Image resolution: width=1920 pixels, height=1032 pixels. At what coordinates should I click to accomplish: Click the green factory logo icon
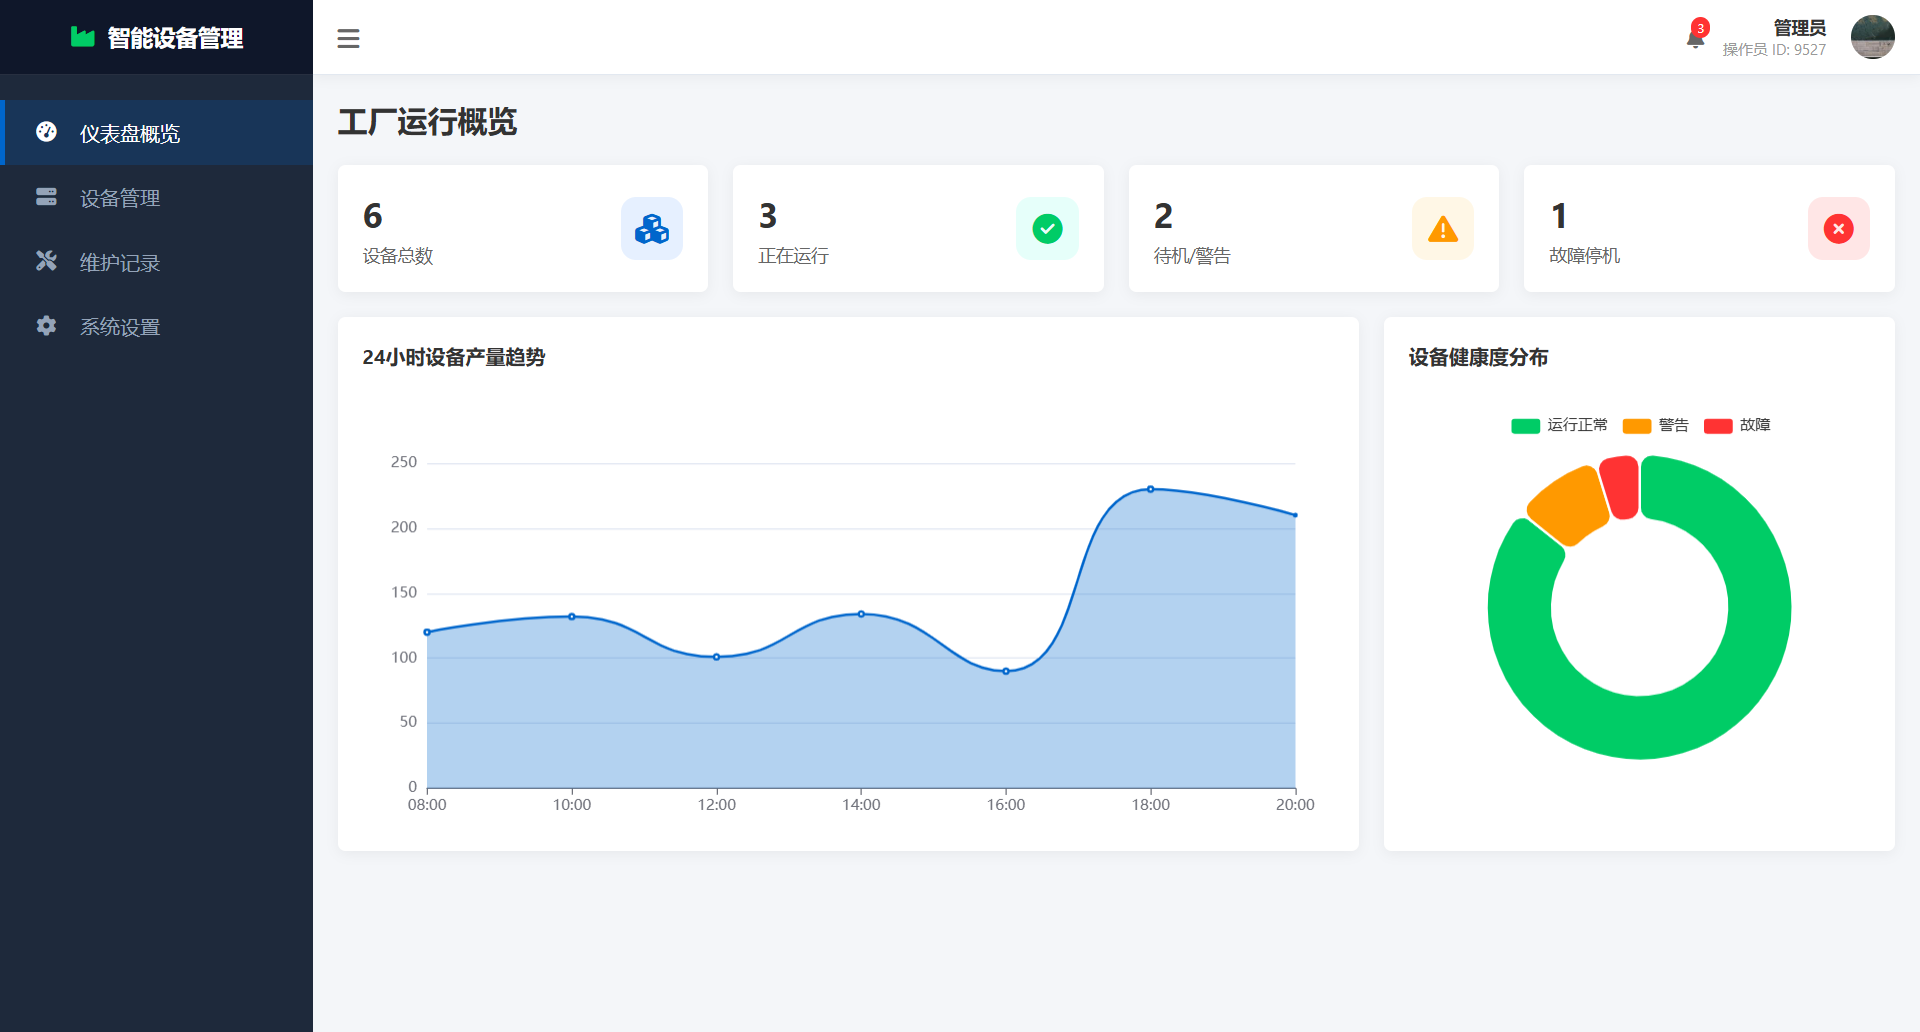tap(82, 37)
